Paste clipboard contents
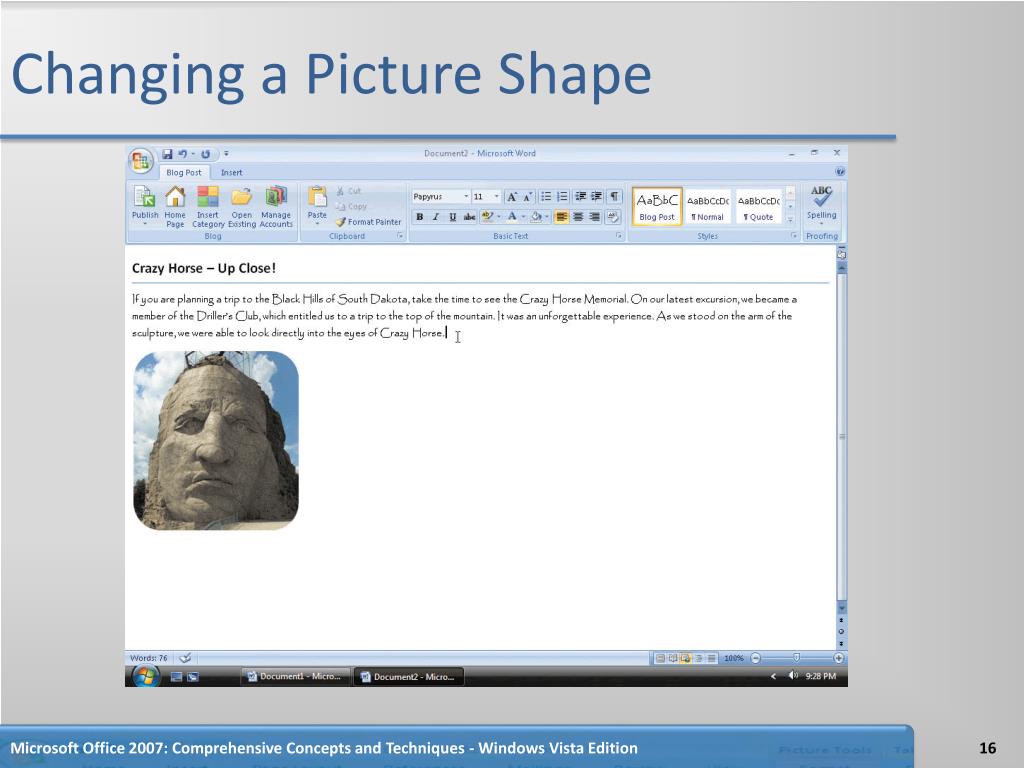This screenshot has width=1024, height=768. (x=317, y=204)
